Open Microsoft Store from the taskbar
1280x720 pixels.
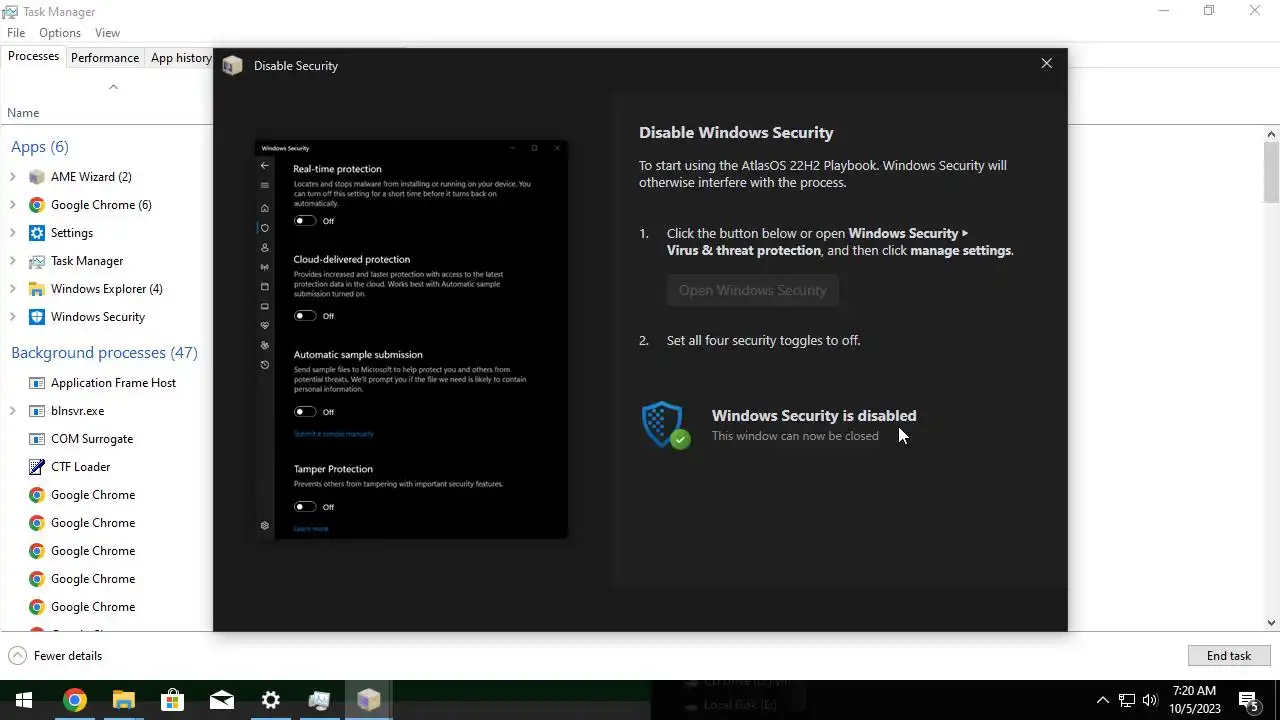click(172, 700)
